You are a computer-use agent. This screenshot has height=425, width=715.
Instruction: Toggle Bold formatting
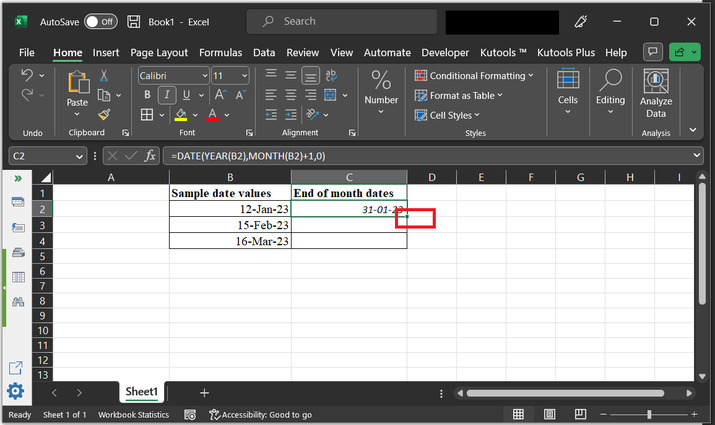[x=147, y=95]
